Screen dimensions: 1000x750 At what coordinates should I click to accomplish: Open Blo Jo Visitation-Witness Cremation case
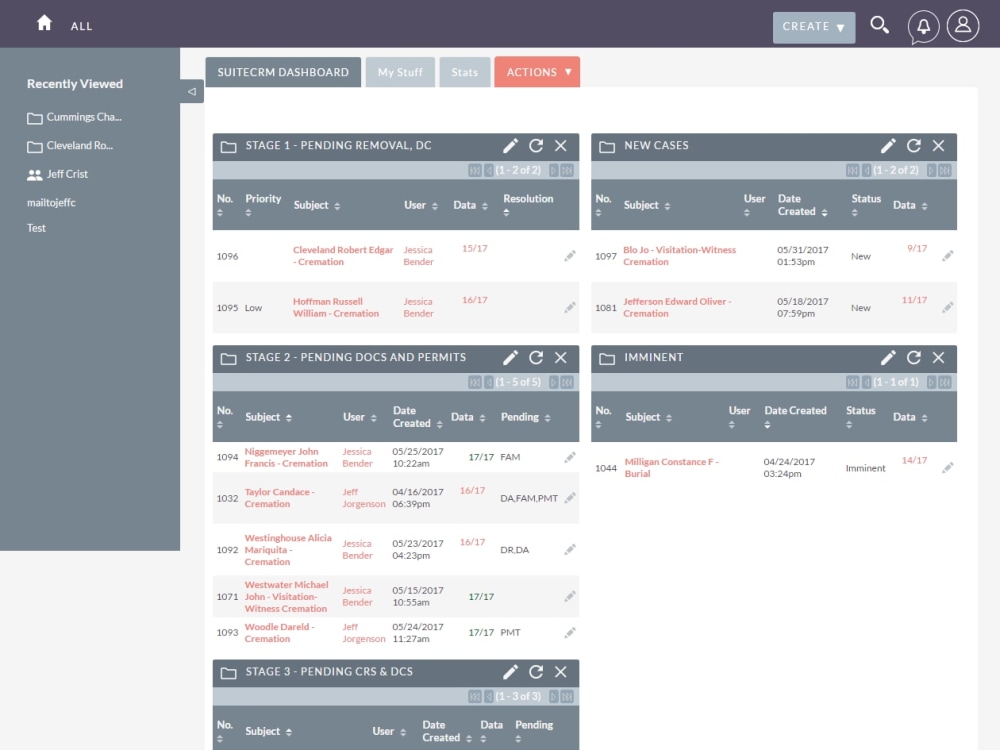[x=679, y=256]
